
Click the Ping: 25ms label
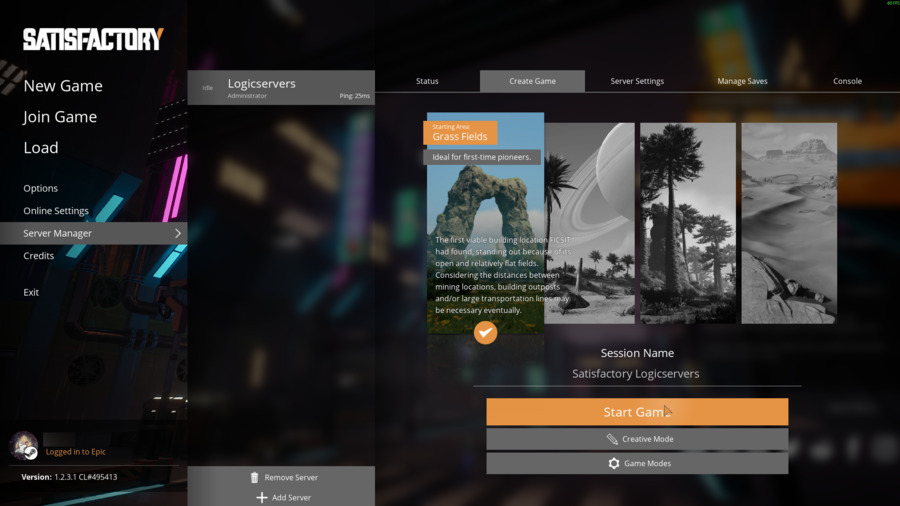point(354,96)
